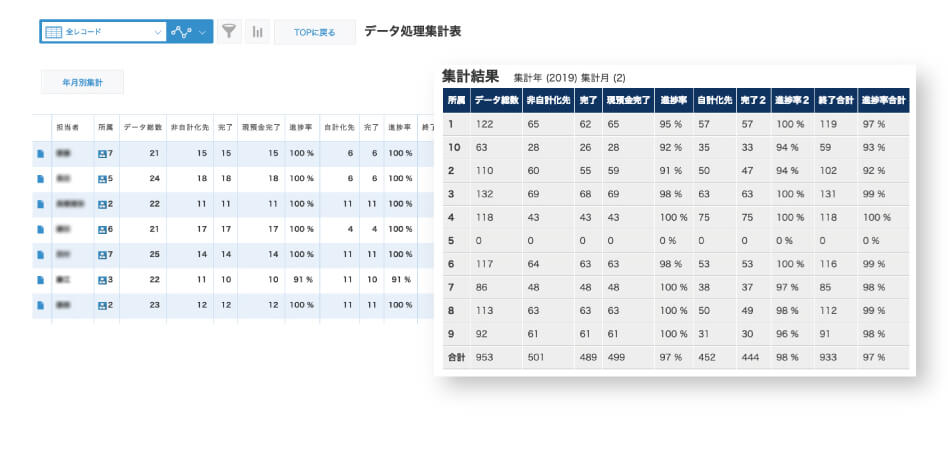This screenshot has width=948, height=469.
Task: Click the 自計化先 column header in record list
Action: (x=339, y=128)
